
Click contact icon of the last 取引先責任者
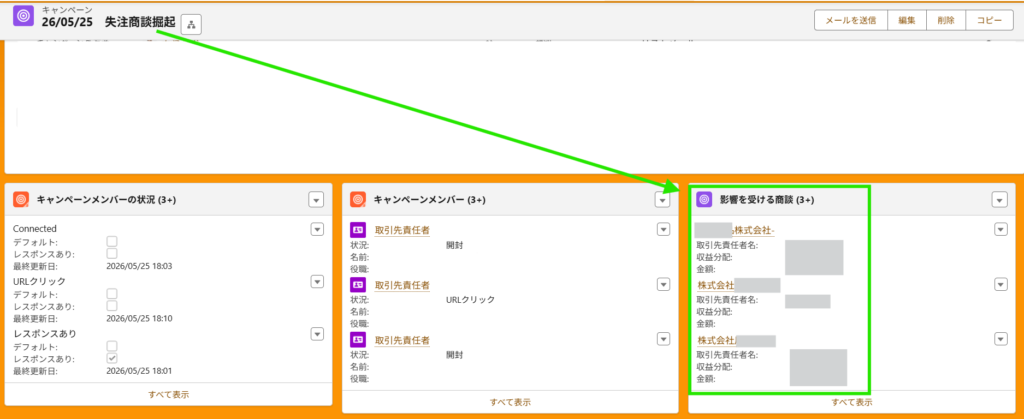pyautogui.click(x=358, y=339)
